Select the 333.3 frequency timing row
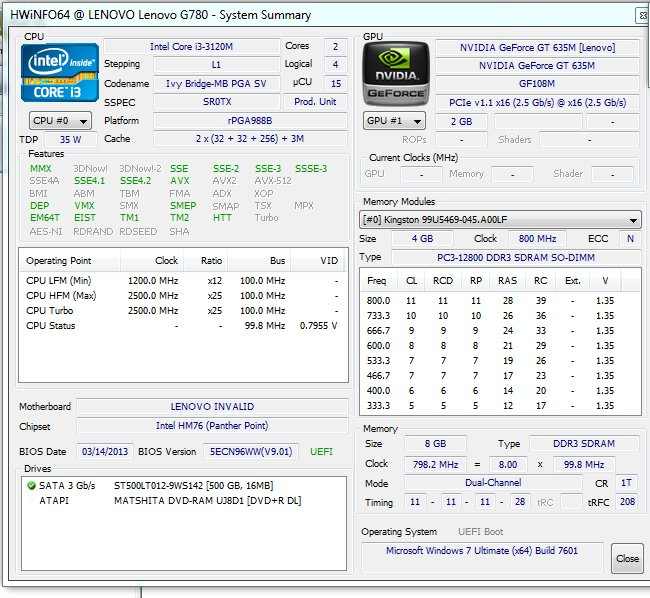650x598 pixels. (500, 406)
